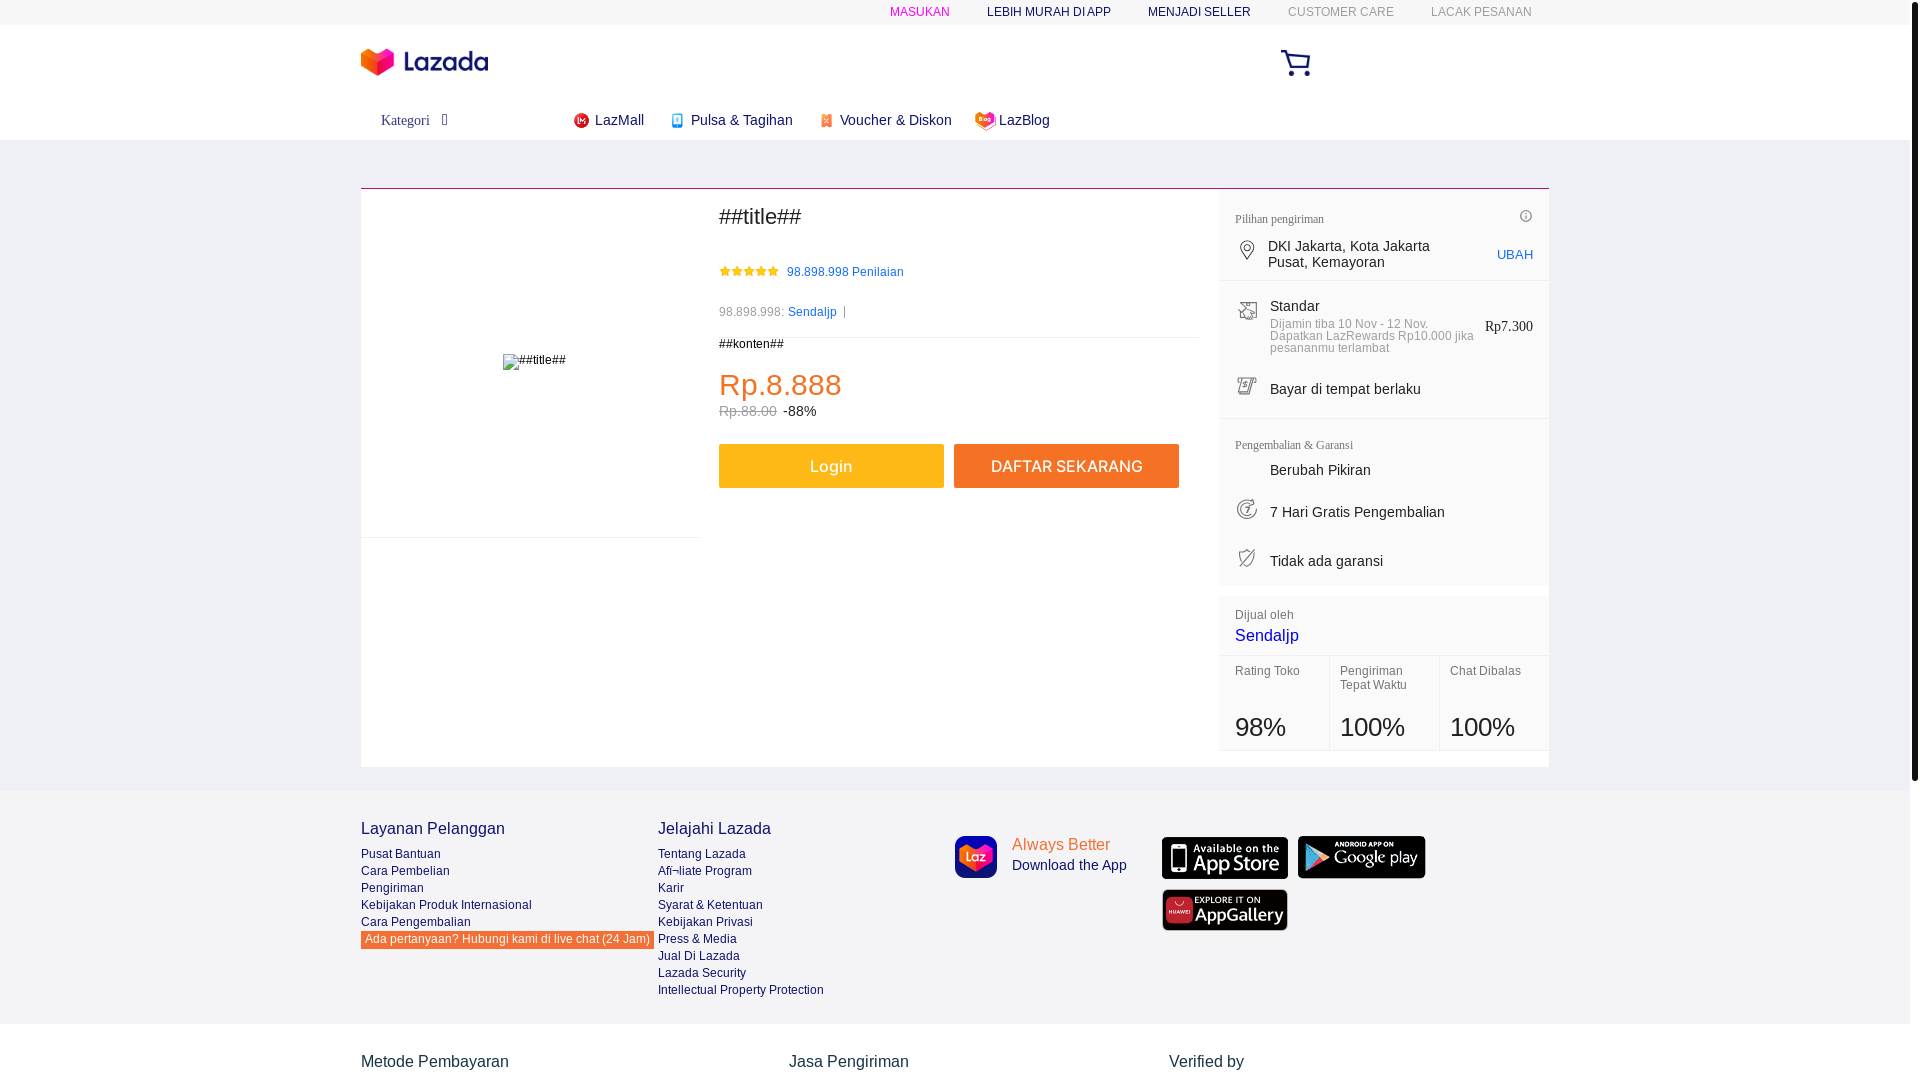The height and width of the screenshot is (1080, 1920).
Task: Click the Rp.8.888 price text
Action: click(780, 385)
